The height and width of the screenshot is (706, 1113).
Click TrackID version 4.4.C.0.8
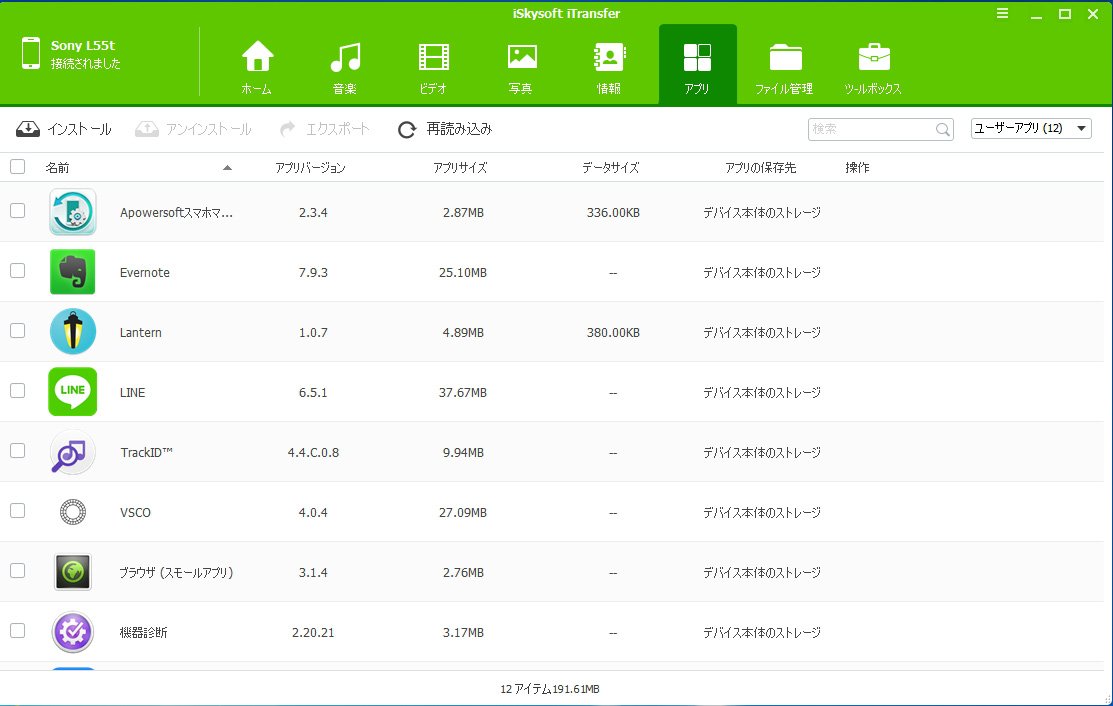click(x=313, y=453)
